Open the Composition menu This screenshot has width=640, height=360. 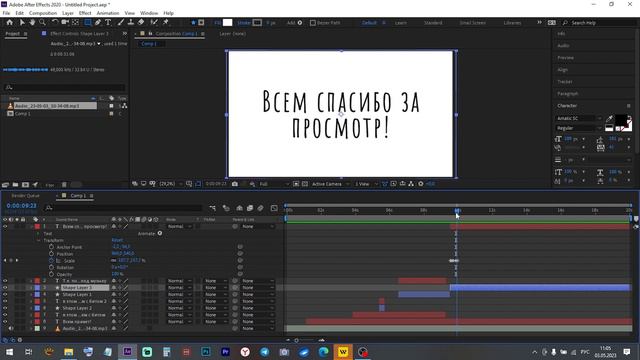click(x=42, y=13)
